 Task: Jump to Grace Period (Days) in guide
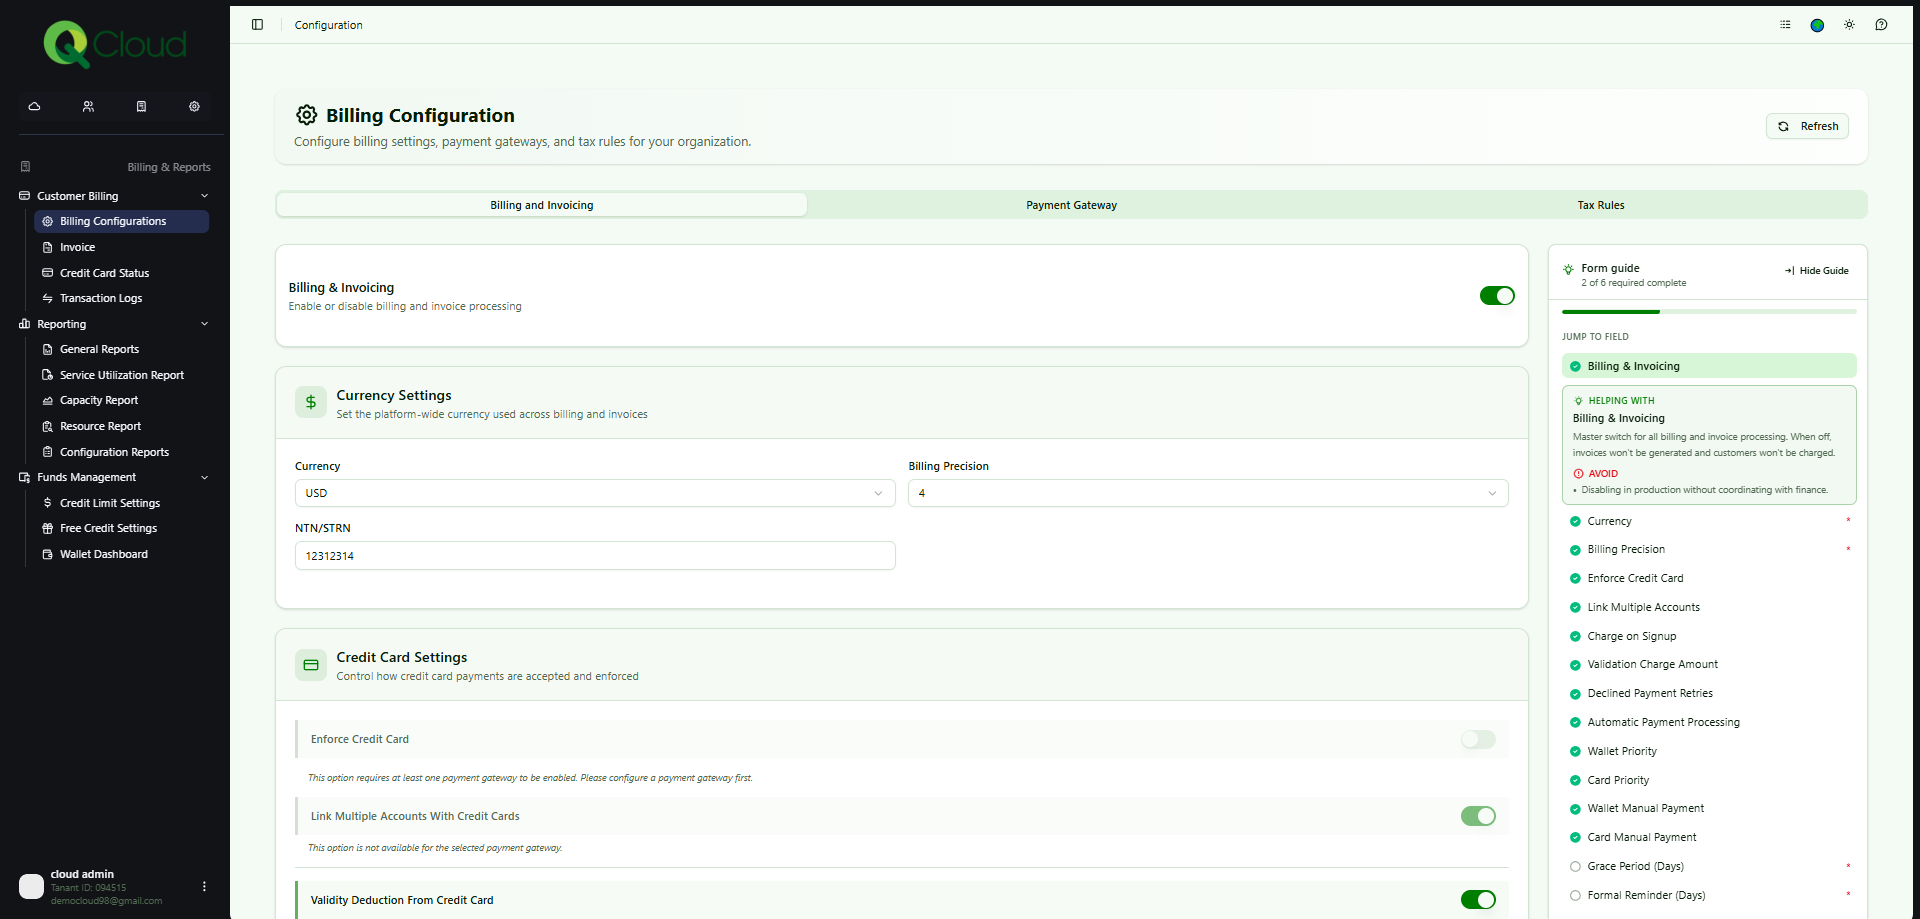point(1709,866)
